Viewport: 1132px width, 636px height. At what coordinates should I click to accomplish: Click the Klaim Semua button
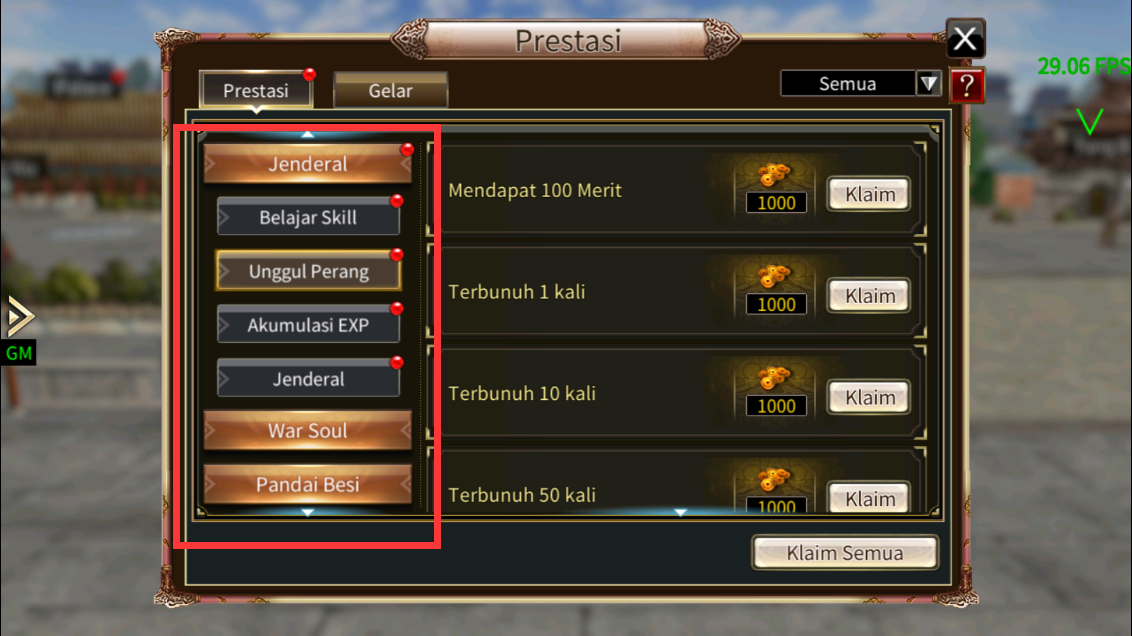pos(845,553)
